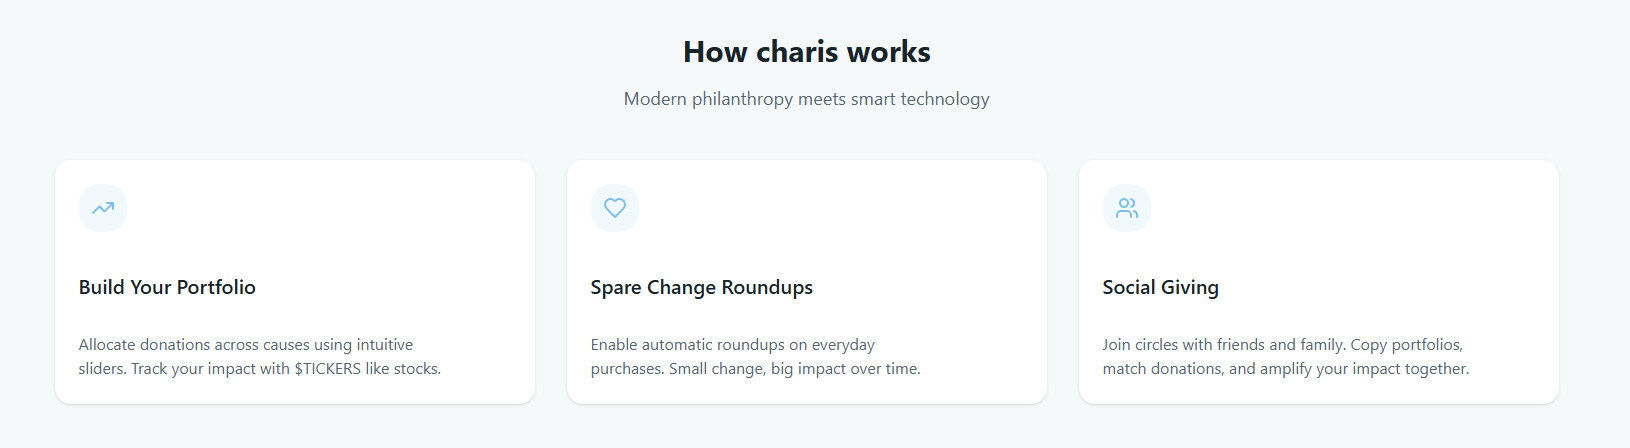Screen dimensions: 1630x448
Task: Click the "$TICKERS" word in the portfolio description
Action: [327, 369]
